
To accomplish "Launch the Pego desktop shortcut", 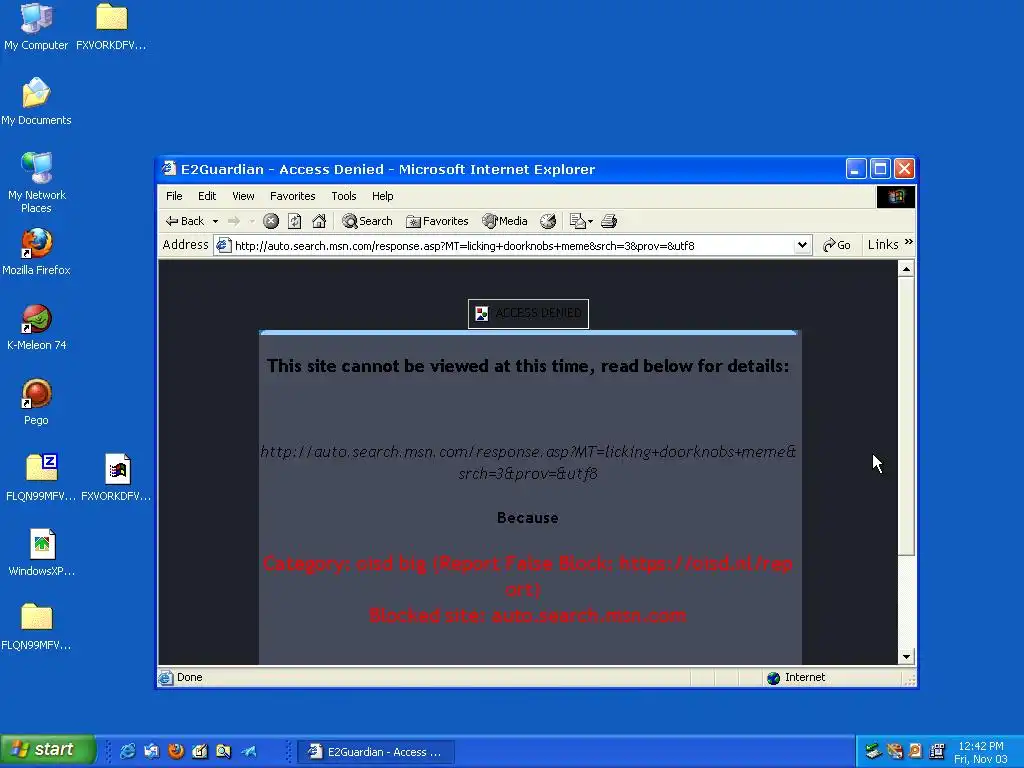I will tap(36, 402).
